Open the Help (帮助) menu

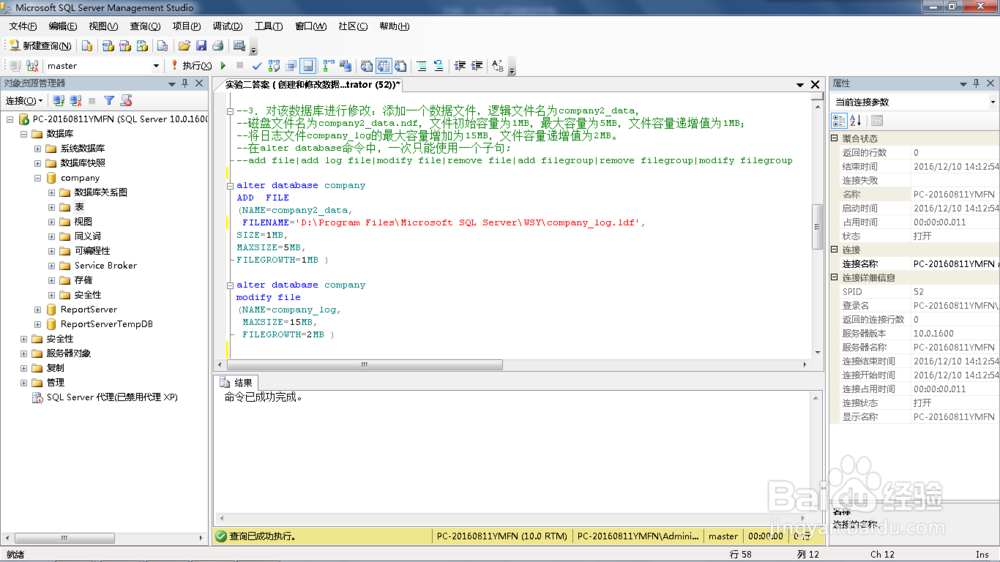click(x=394, y=26)
